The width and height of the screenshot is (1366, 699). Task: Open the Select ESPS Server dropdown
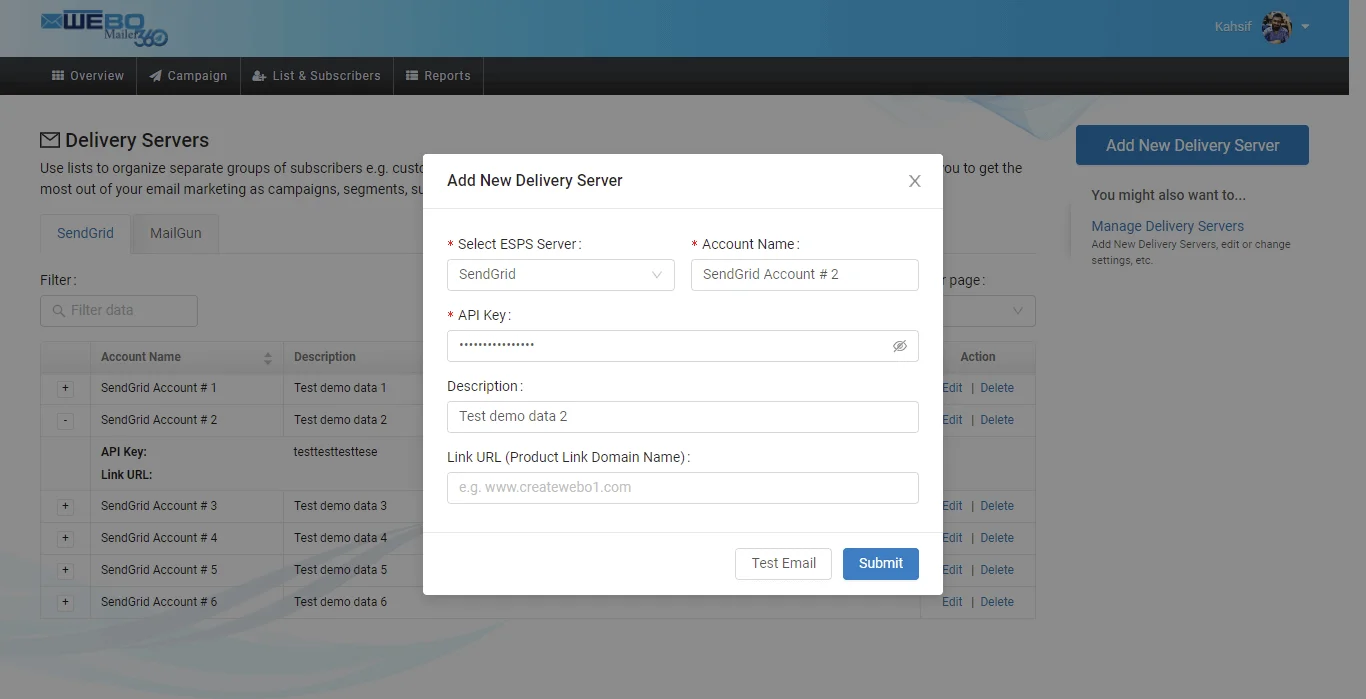[x=560, y=275]
